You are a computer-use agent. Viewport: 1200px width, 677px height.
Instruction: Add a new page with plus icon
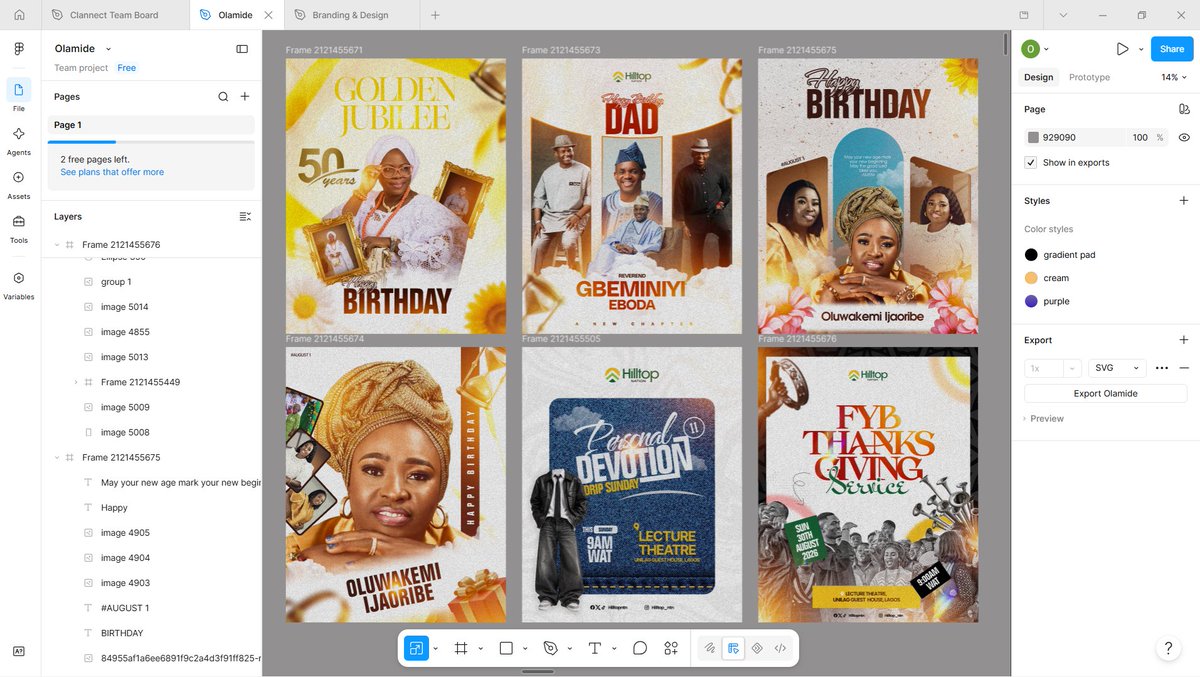(245, 97)
